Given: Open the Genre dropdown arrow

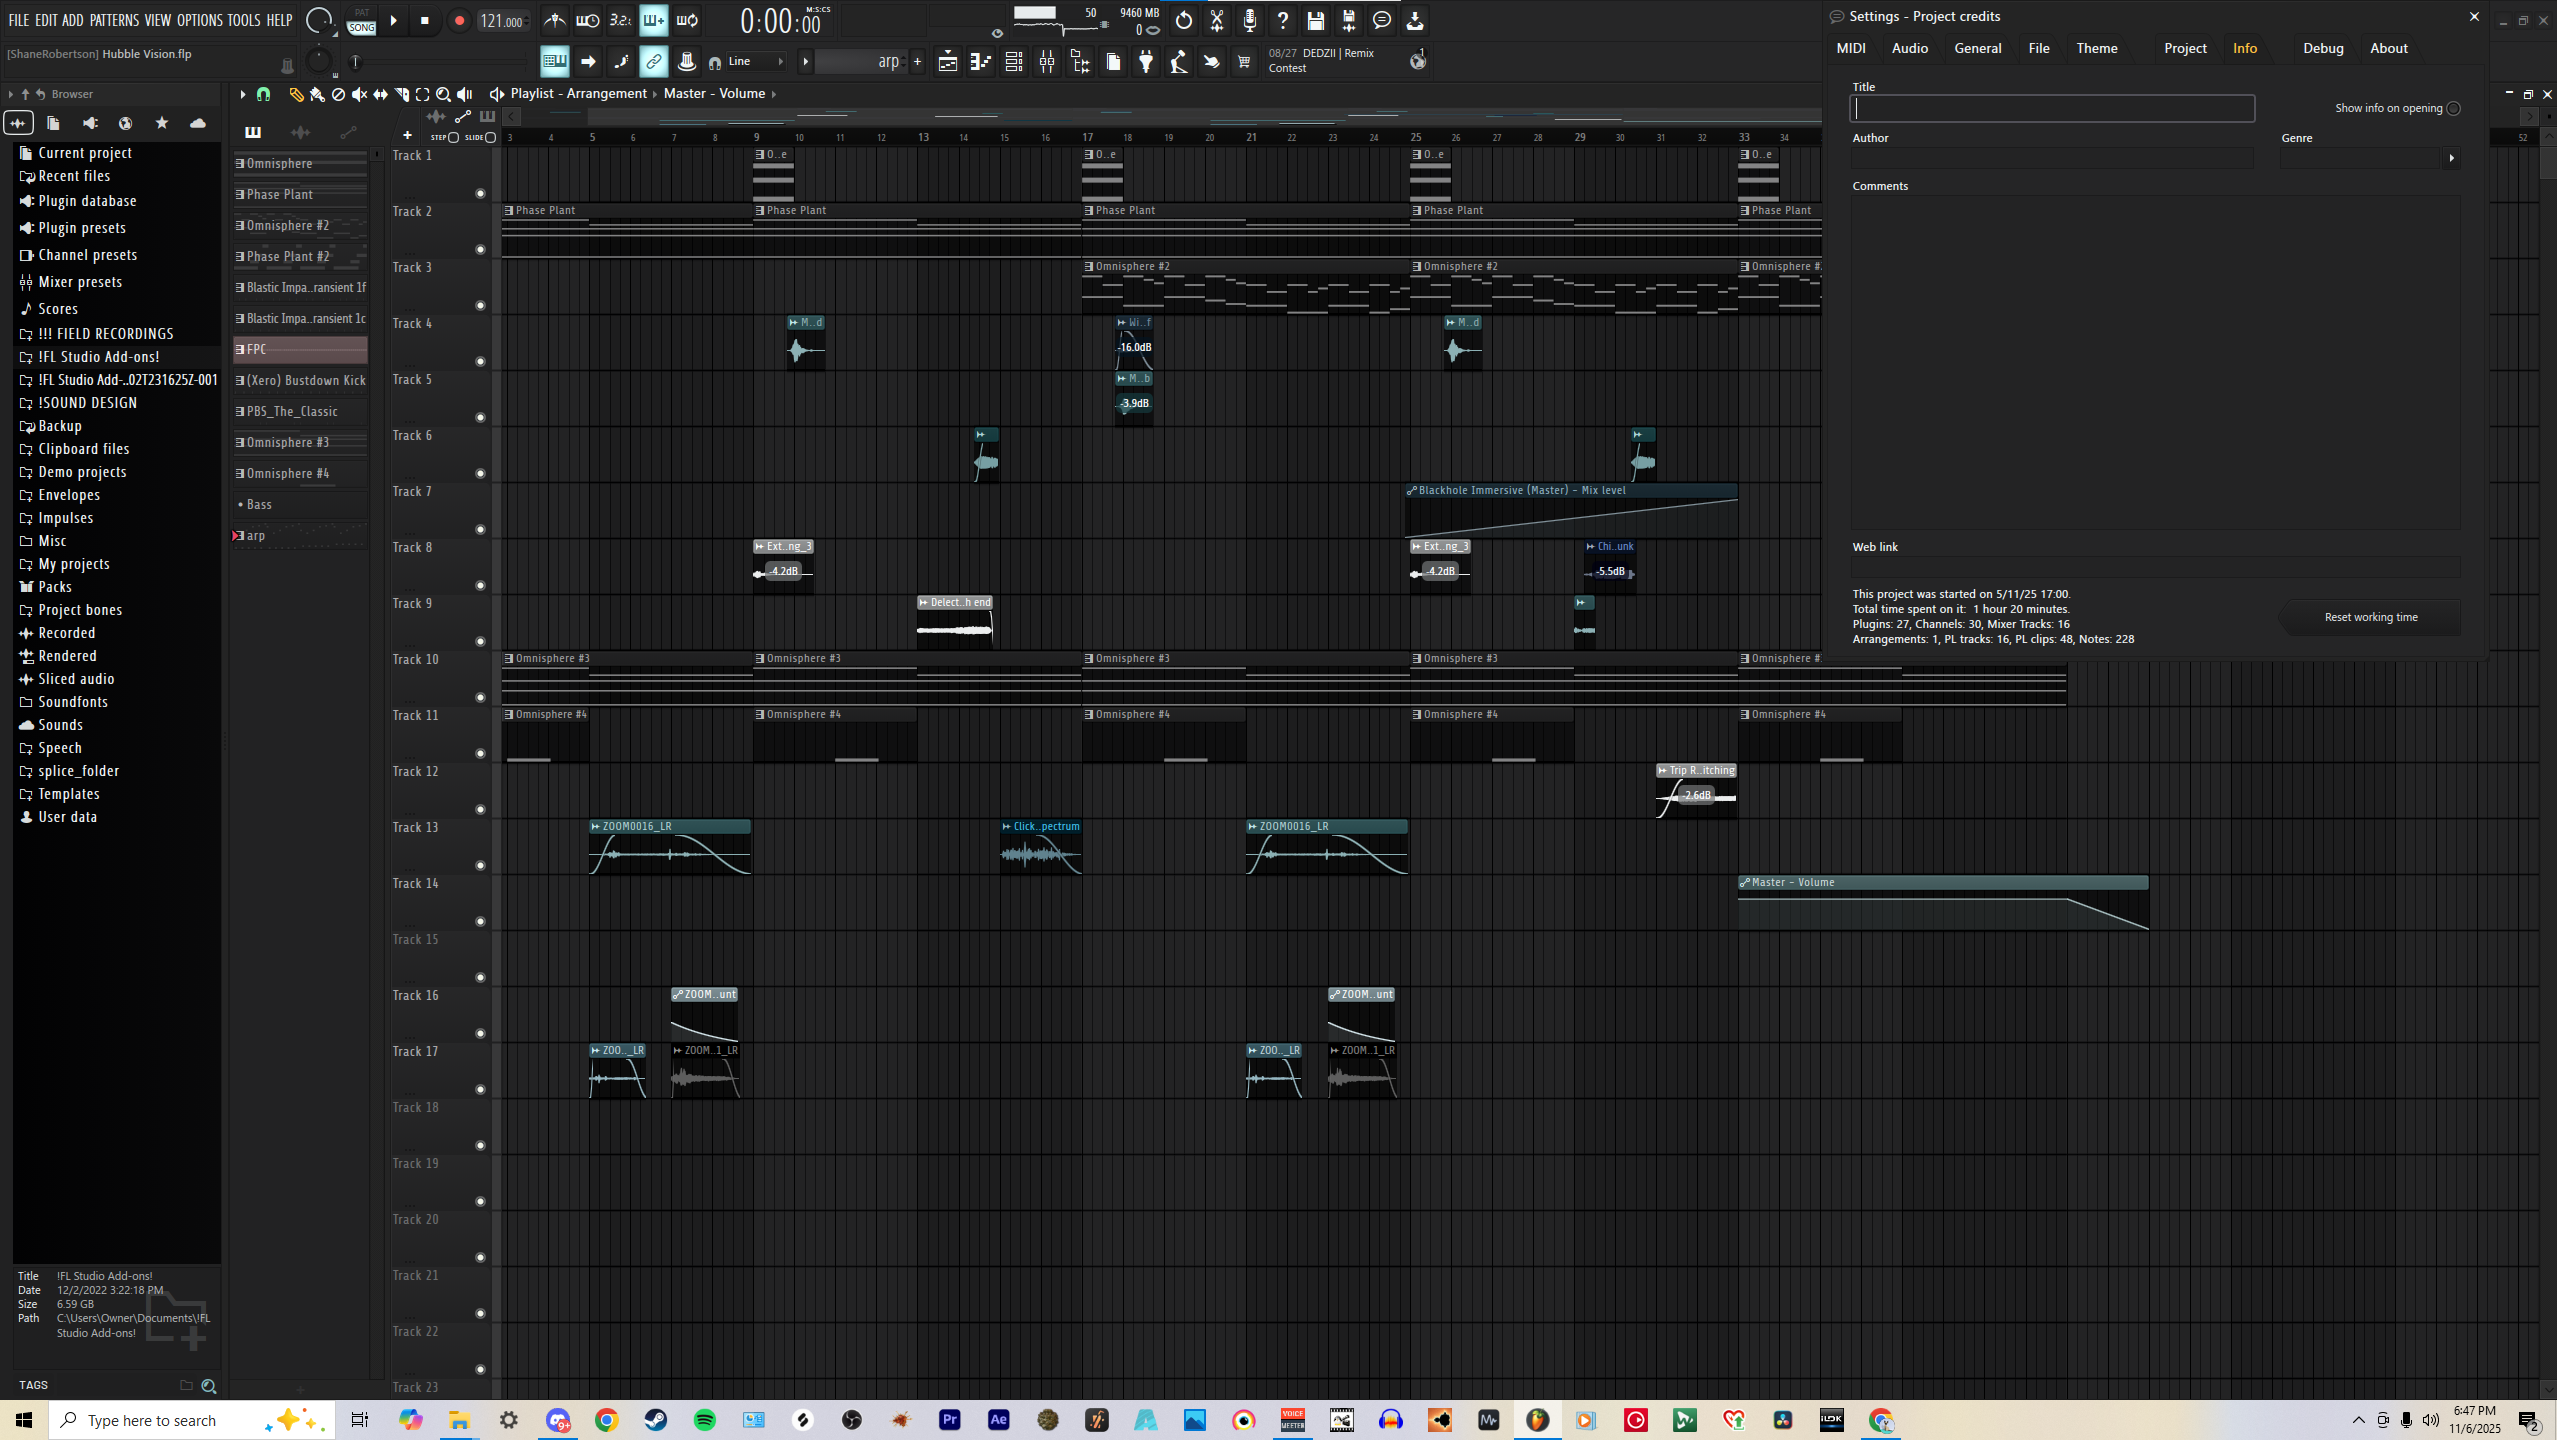Looking at the screenshot, I should pyautogui.click(x=2451, y=158).
